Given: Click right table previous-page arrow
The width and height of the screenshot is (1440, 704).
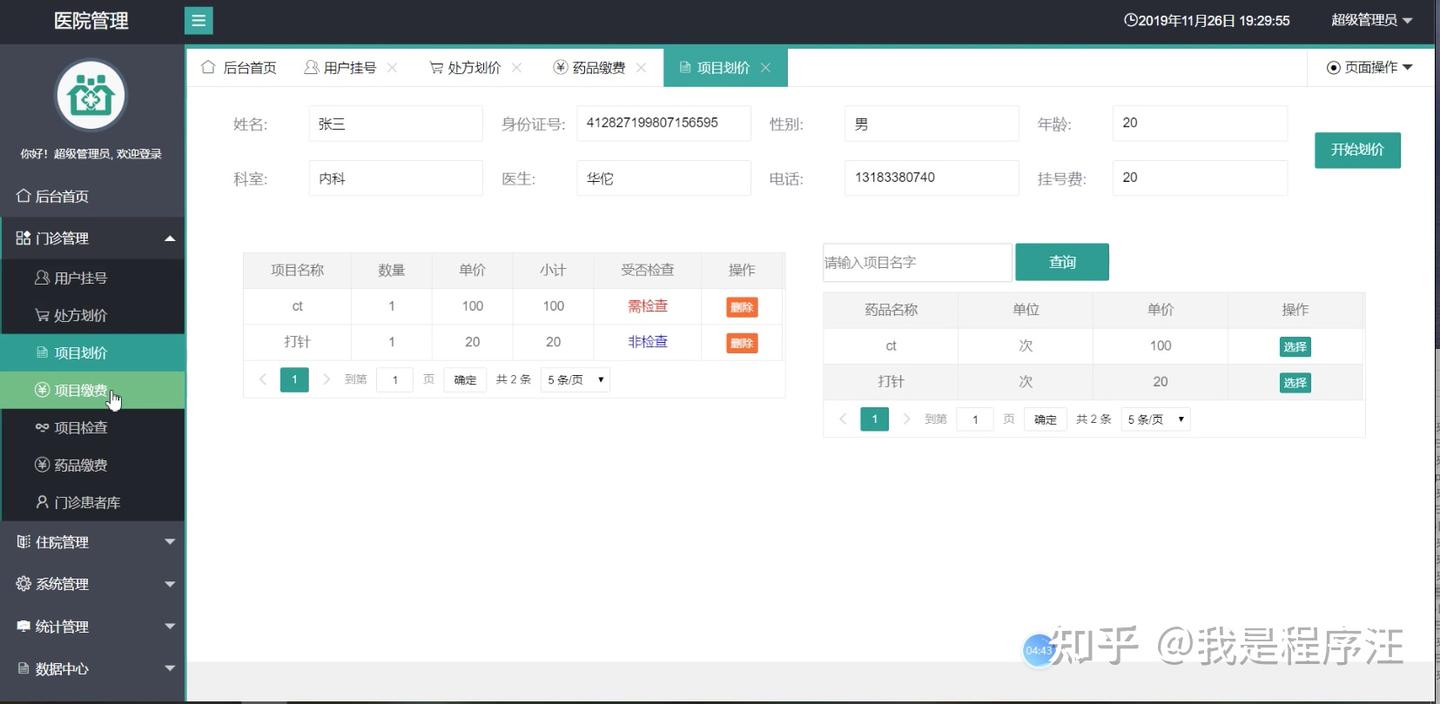Looking at the screenshot, I should click(843, 420).
